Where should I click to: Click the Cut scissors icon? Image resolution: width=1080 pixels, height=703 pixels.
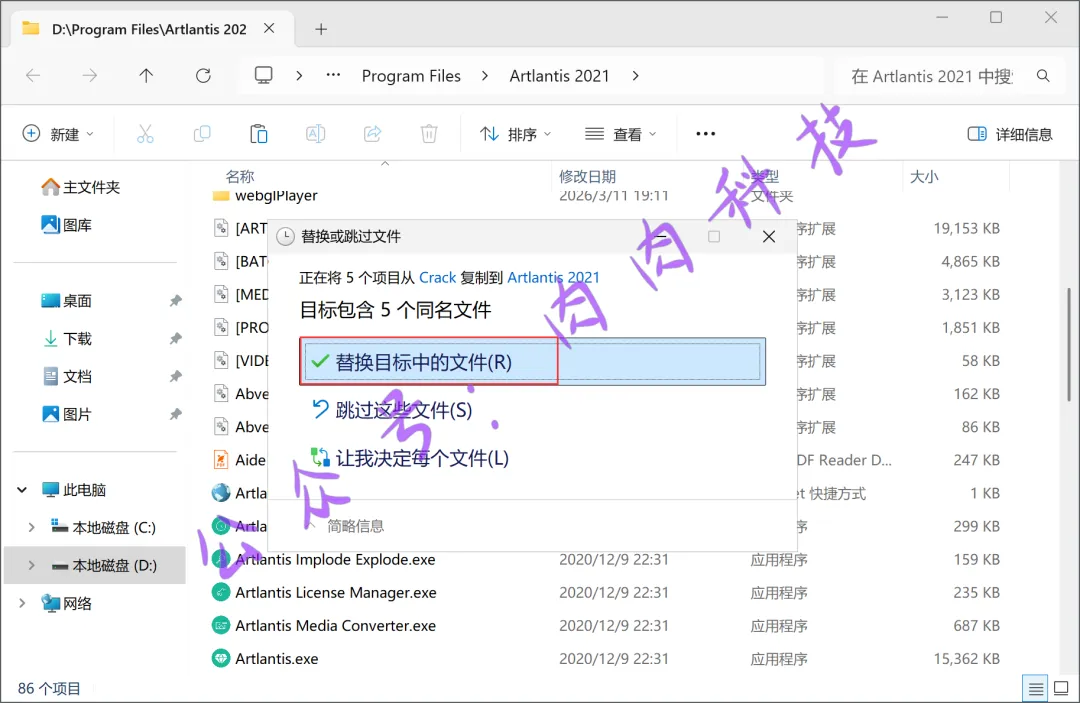pos(145,134)
